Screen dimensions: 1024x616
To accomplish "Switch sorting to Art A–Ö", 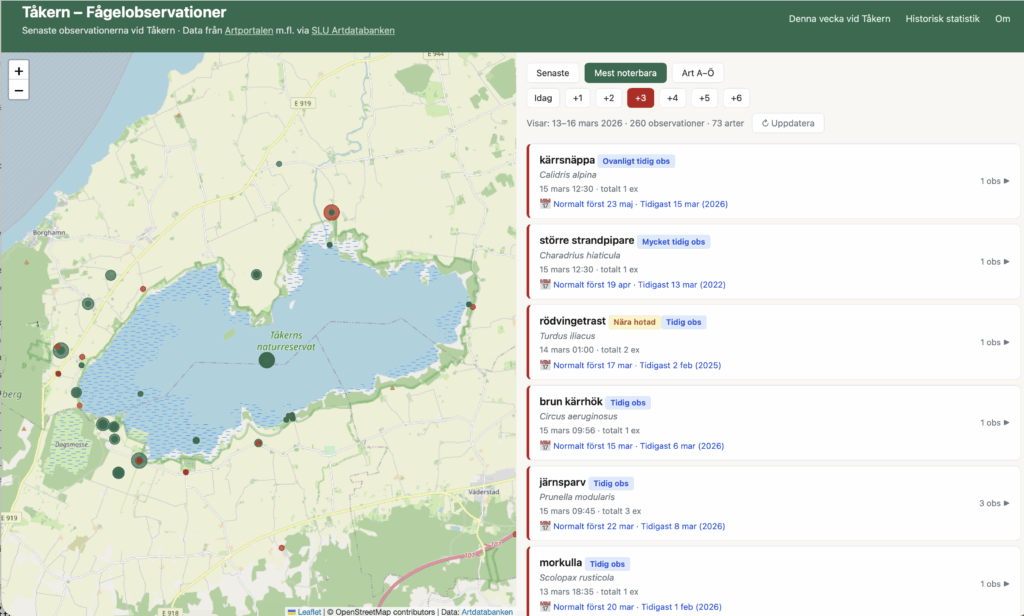I will [x=697, y=73].
